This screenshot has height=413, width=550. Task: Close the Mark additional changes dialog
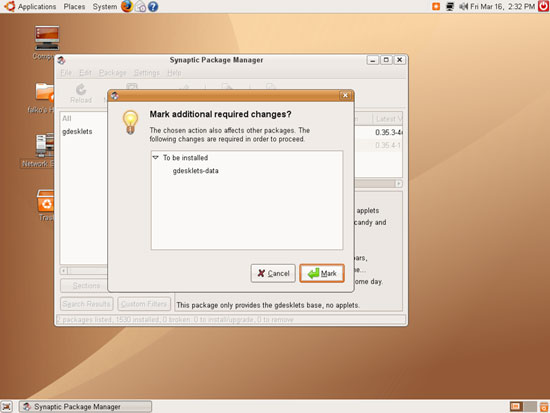(345, 95)
